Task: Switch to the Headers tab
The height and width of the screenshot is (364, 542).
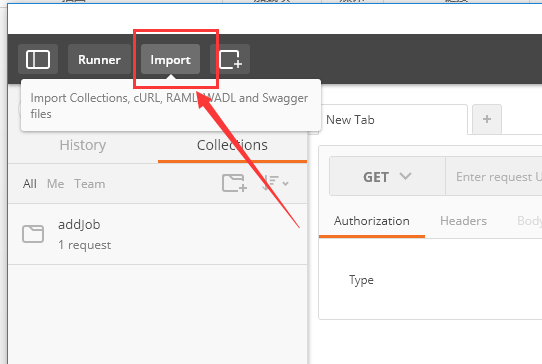Action: (464, 221)
